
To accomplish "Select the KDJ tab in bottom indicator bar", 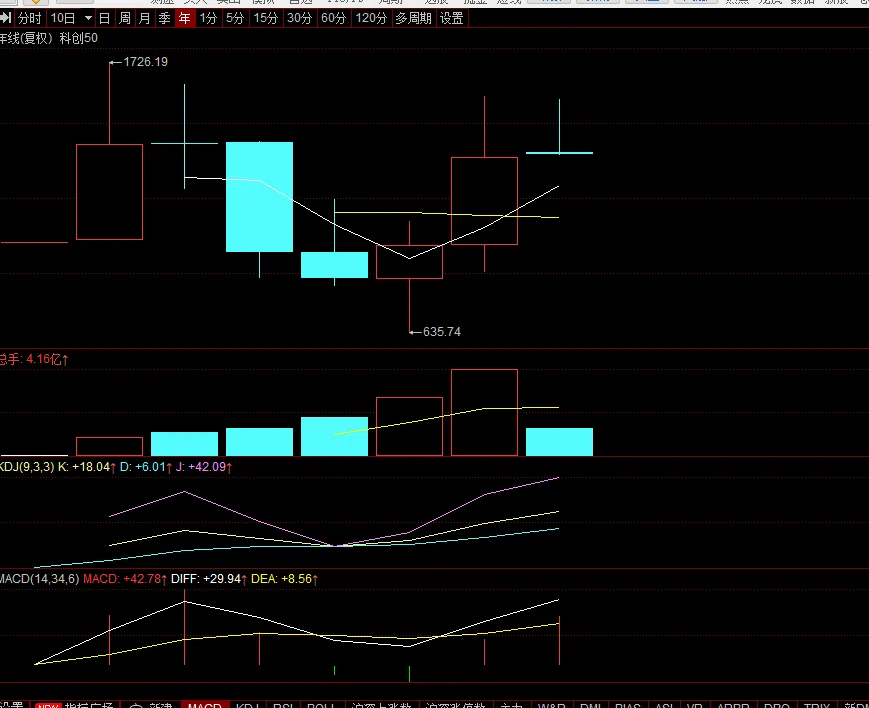I will (x=248, y=705).
